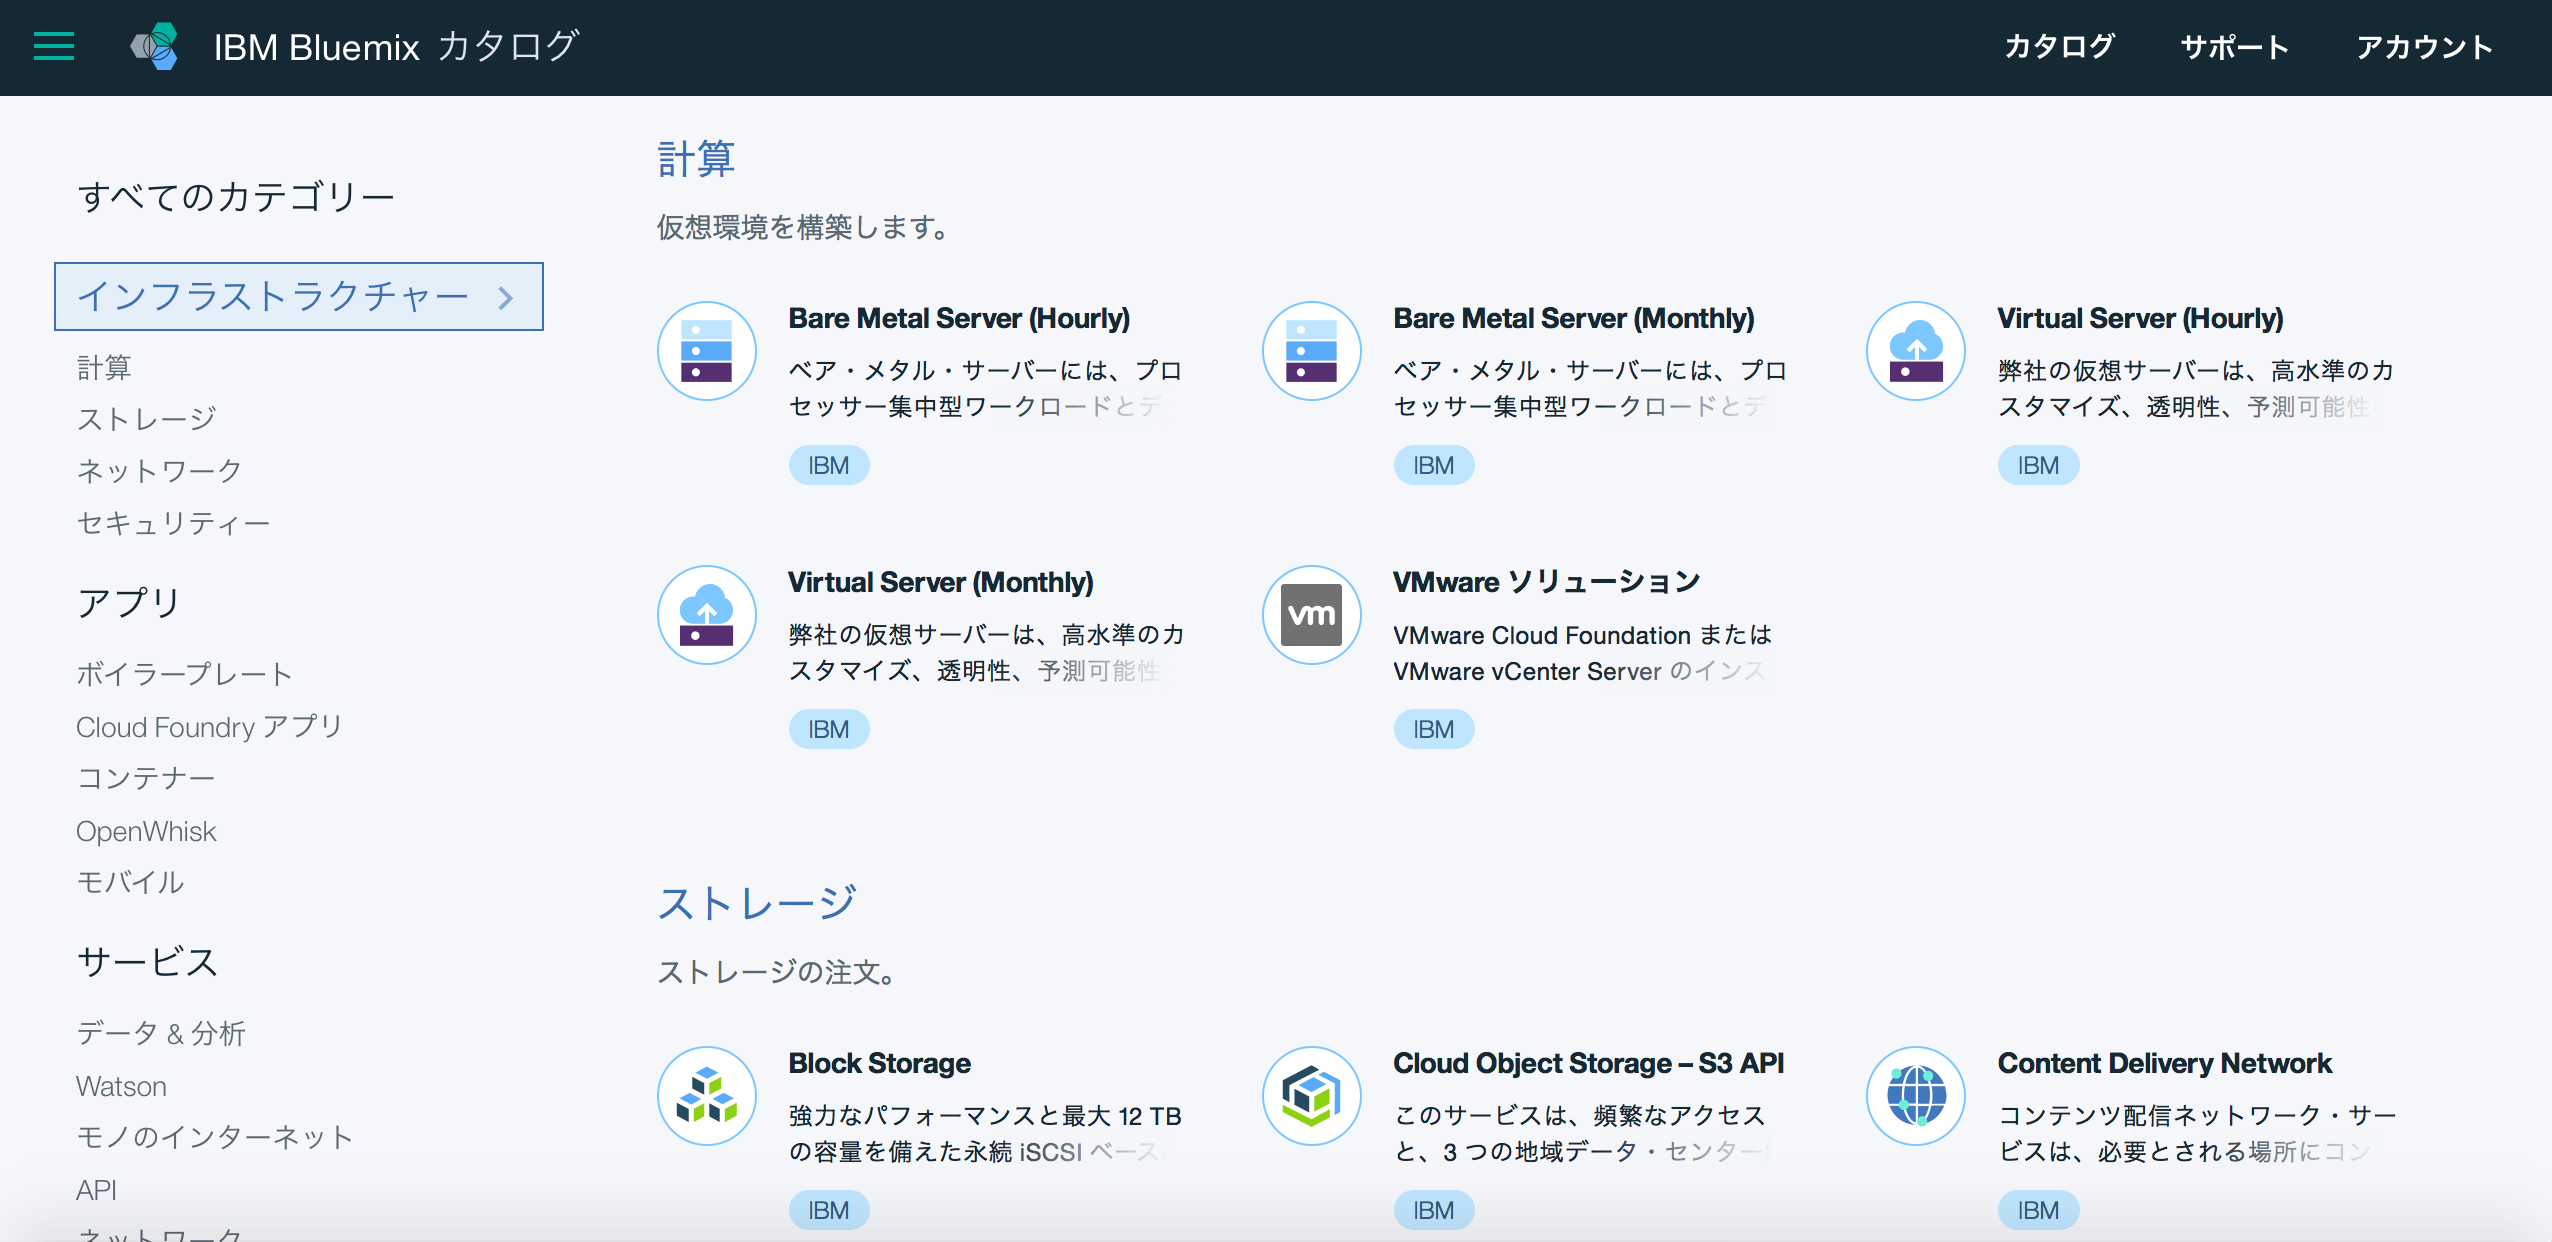Image resolution: width=2552 pixels, height=1242 pixels.
Task: Go to OpenWhisk in the sidebar
Action: pos(146,831)
